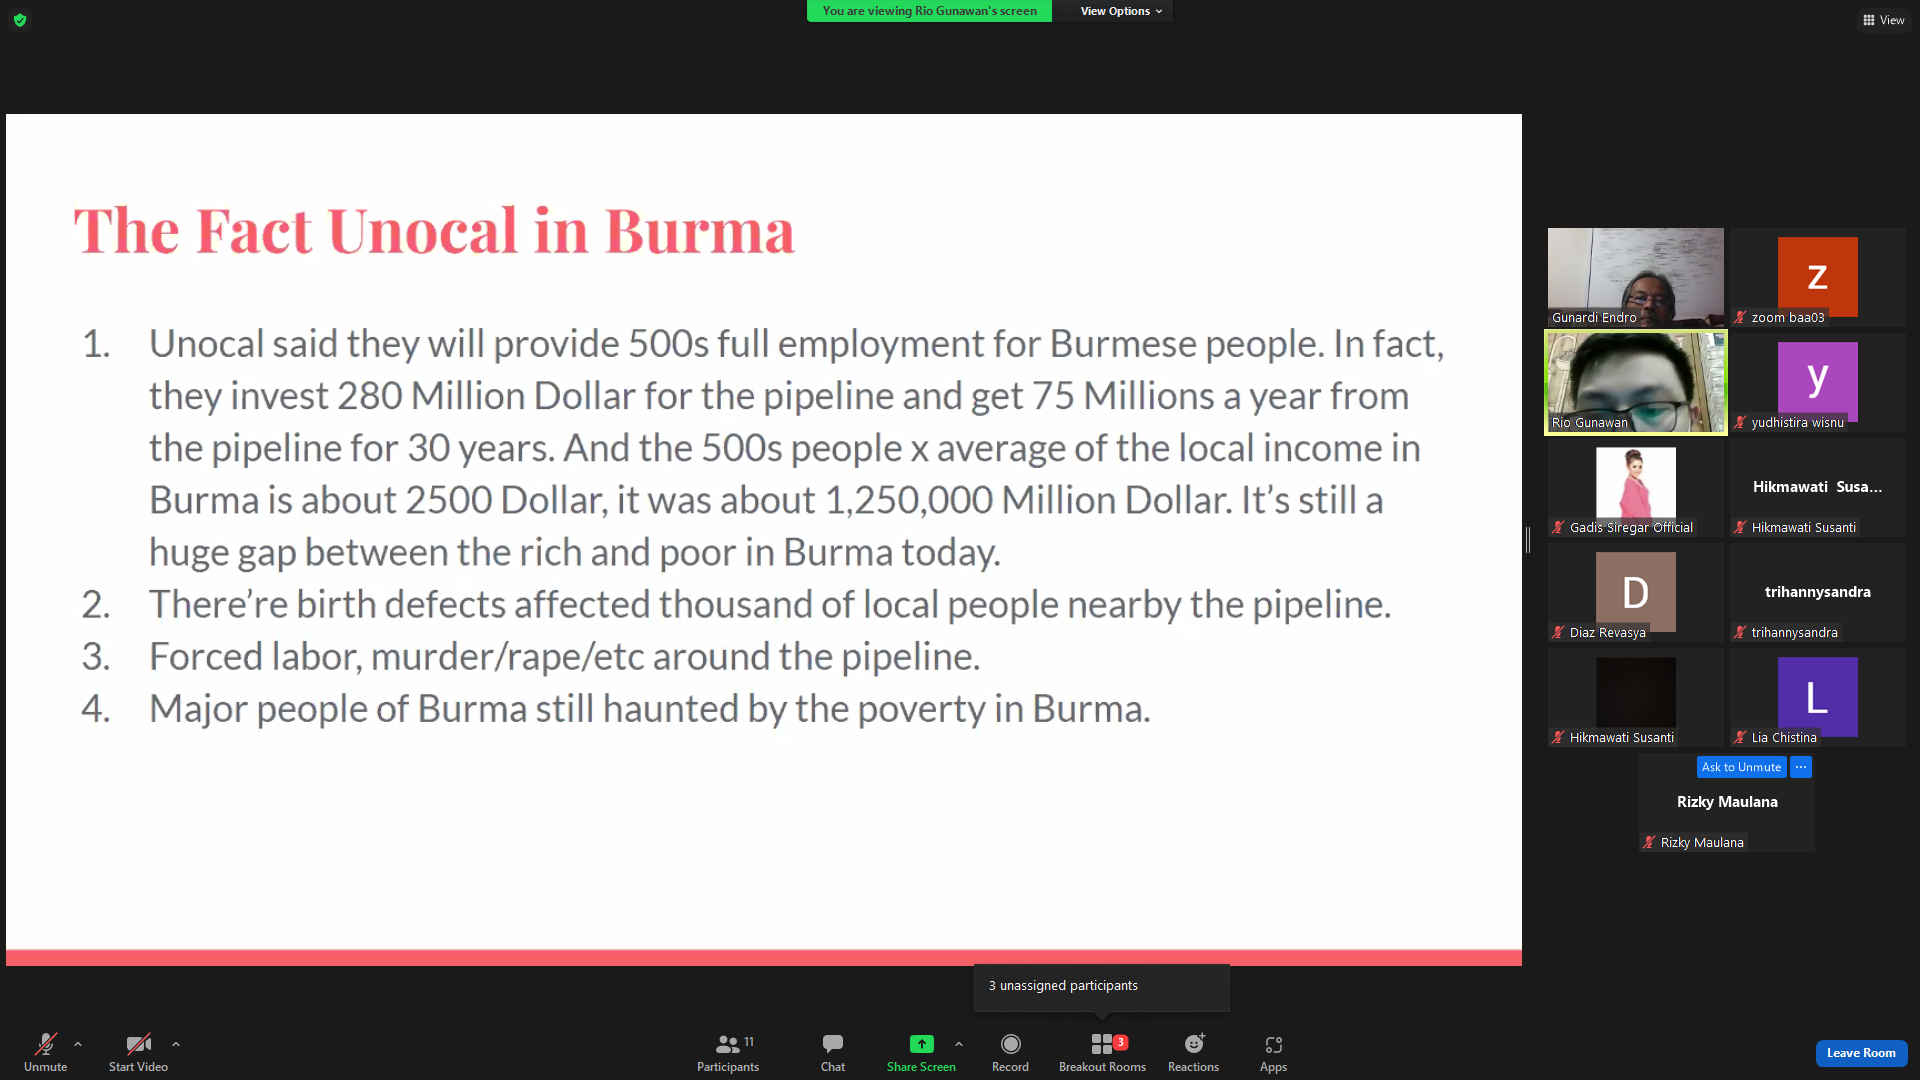This screenshot has height=1080, width=1920.
Task: Click the Leave Room button
Action: tap(1861, 1053)
